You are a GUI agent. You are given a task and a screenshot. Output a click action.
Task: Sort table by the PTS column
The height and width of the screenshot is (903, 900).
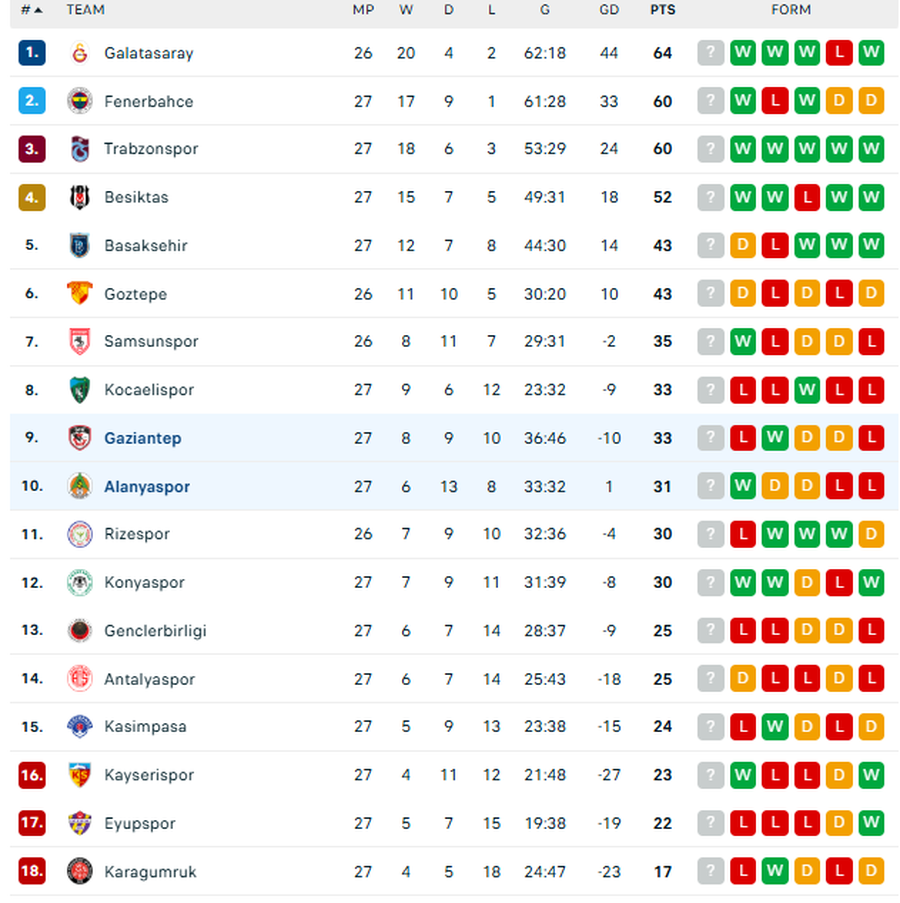662,10
